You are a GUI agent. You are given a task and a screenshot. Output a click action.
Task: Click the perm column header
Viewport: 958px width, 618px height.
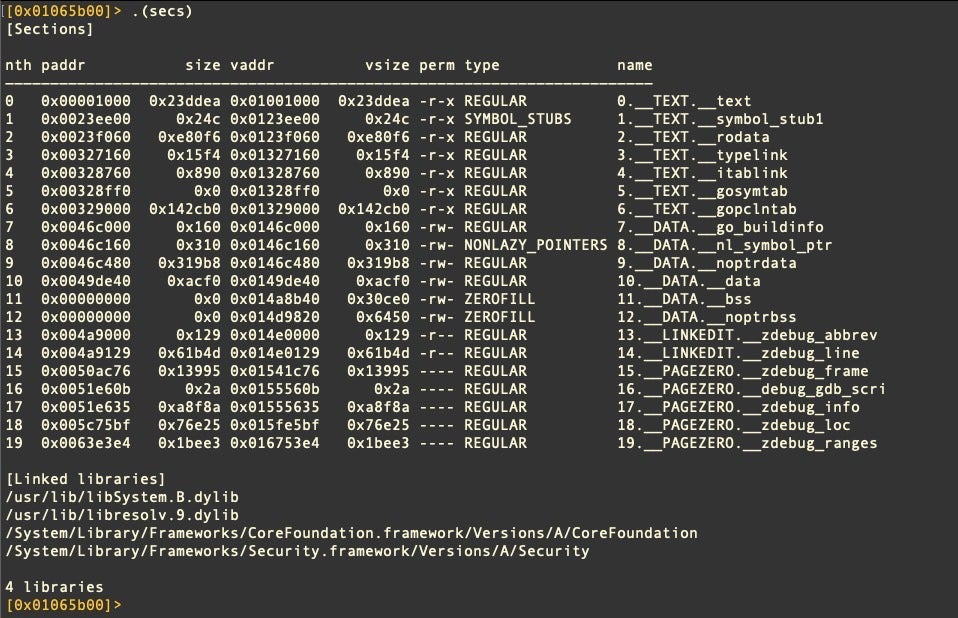(x=436, y=65)
